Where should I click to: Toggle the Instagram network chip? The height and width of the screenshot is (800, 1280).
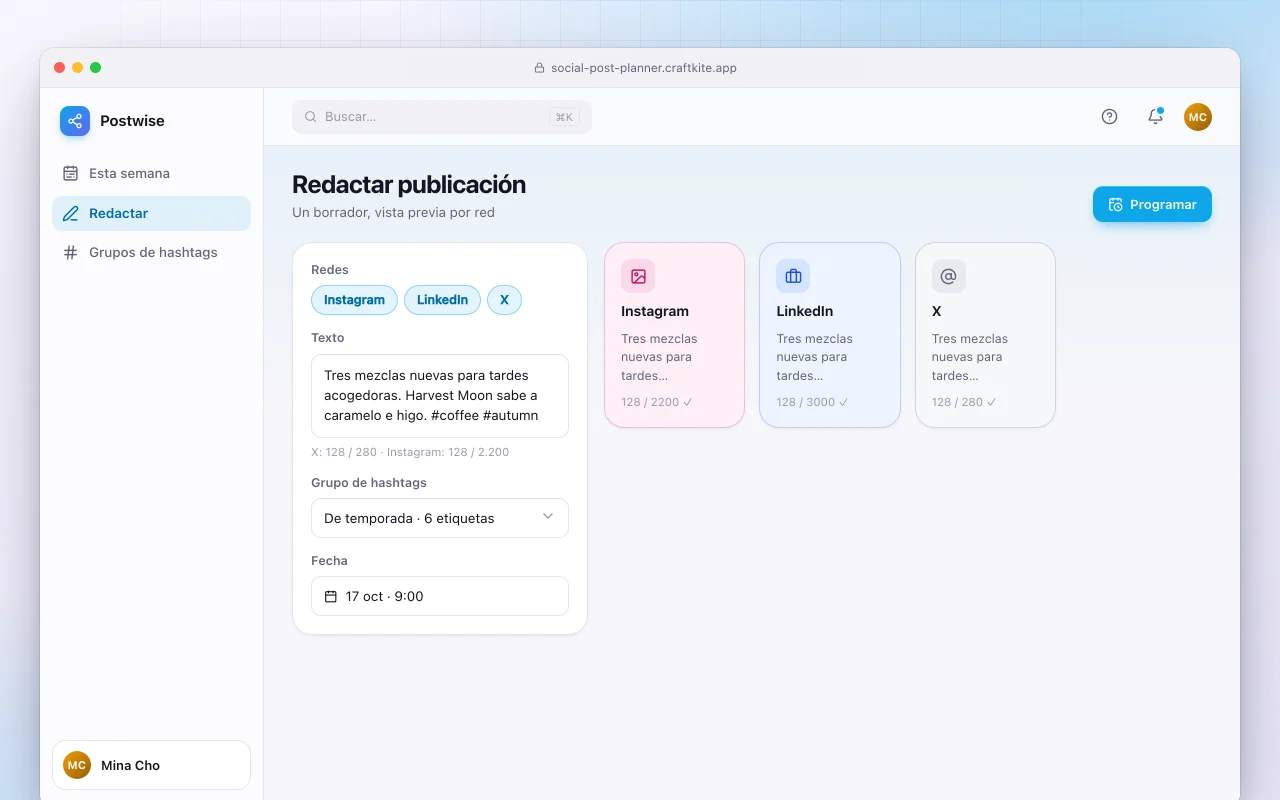(x=354, y=300)
